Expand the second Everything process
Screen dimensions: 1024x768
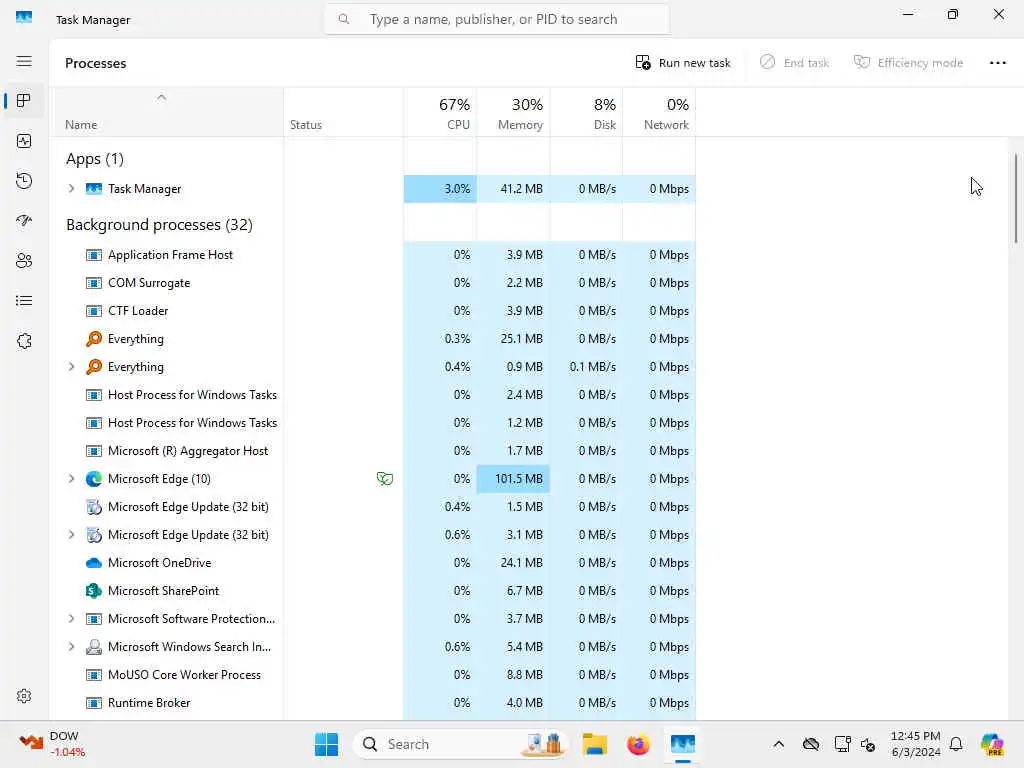[71, 367]
